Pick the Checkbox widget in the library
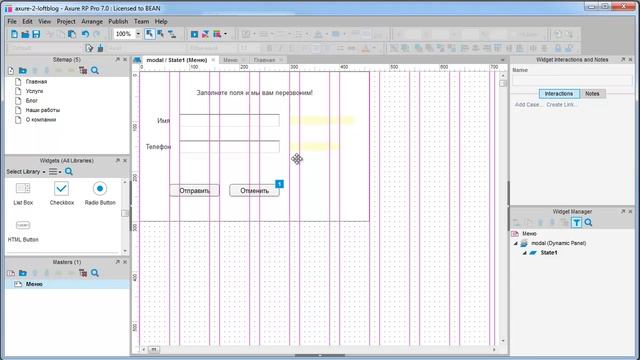This screenshot has height=360, width=640. [62, 193]
